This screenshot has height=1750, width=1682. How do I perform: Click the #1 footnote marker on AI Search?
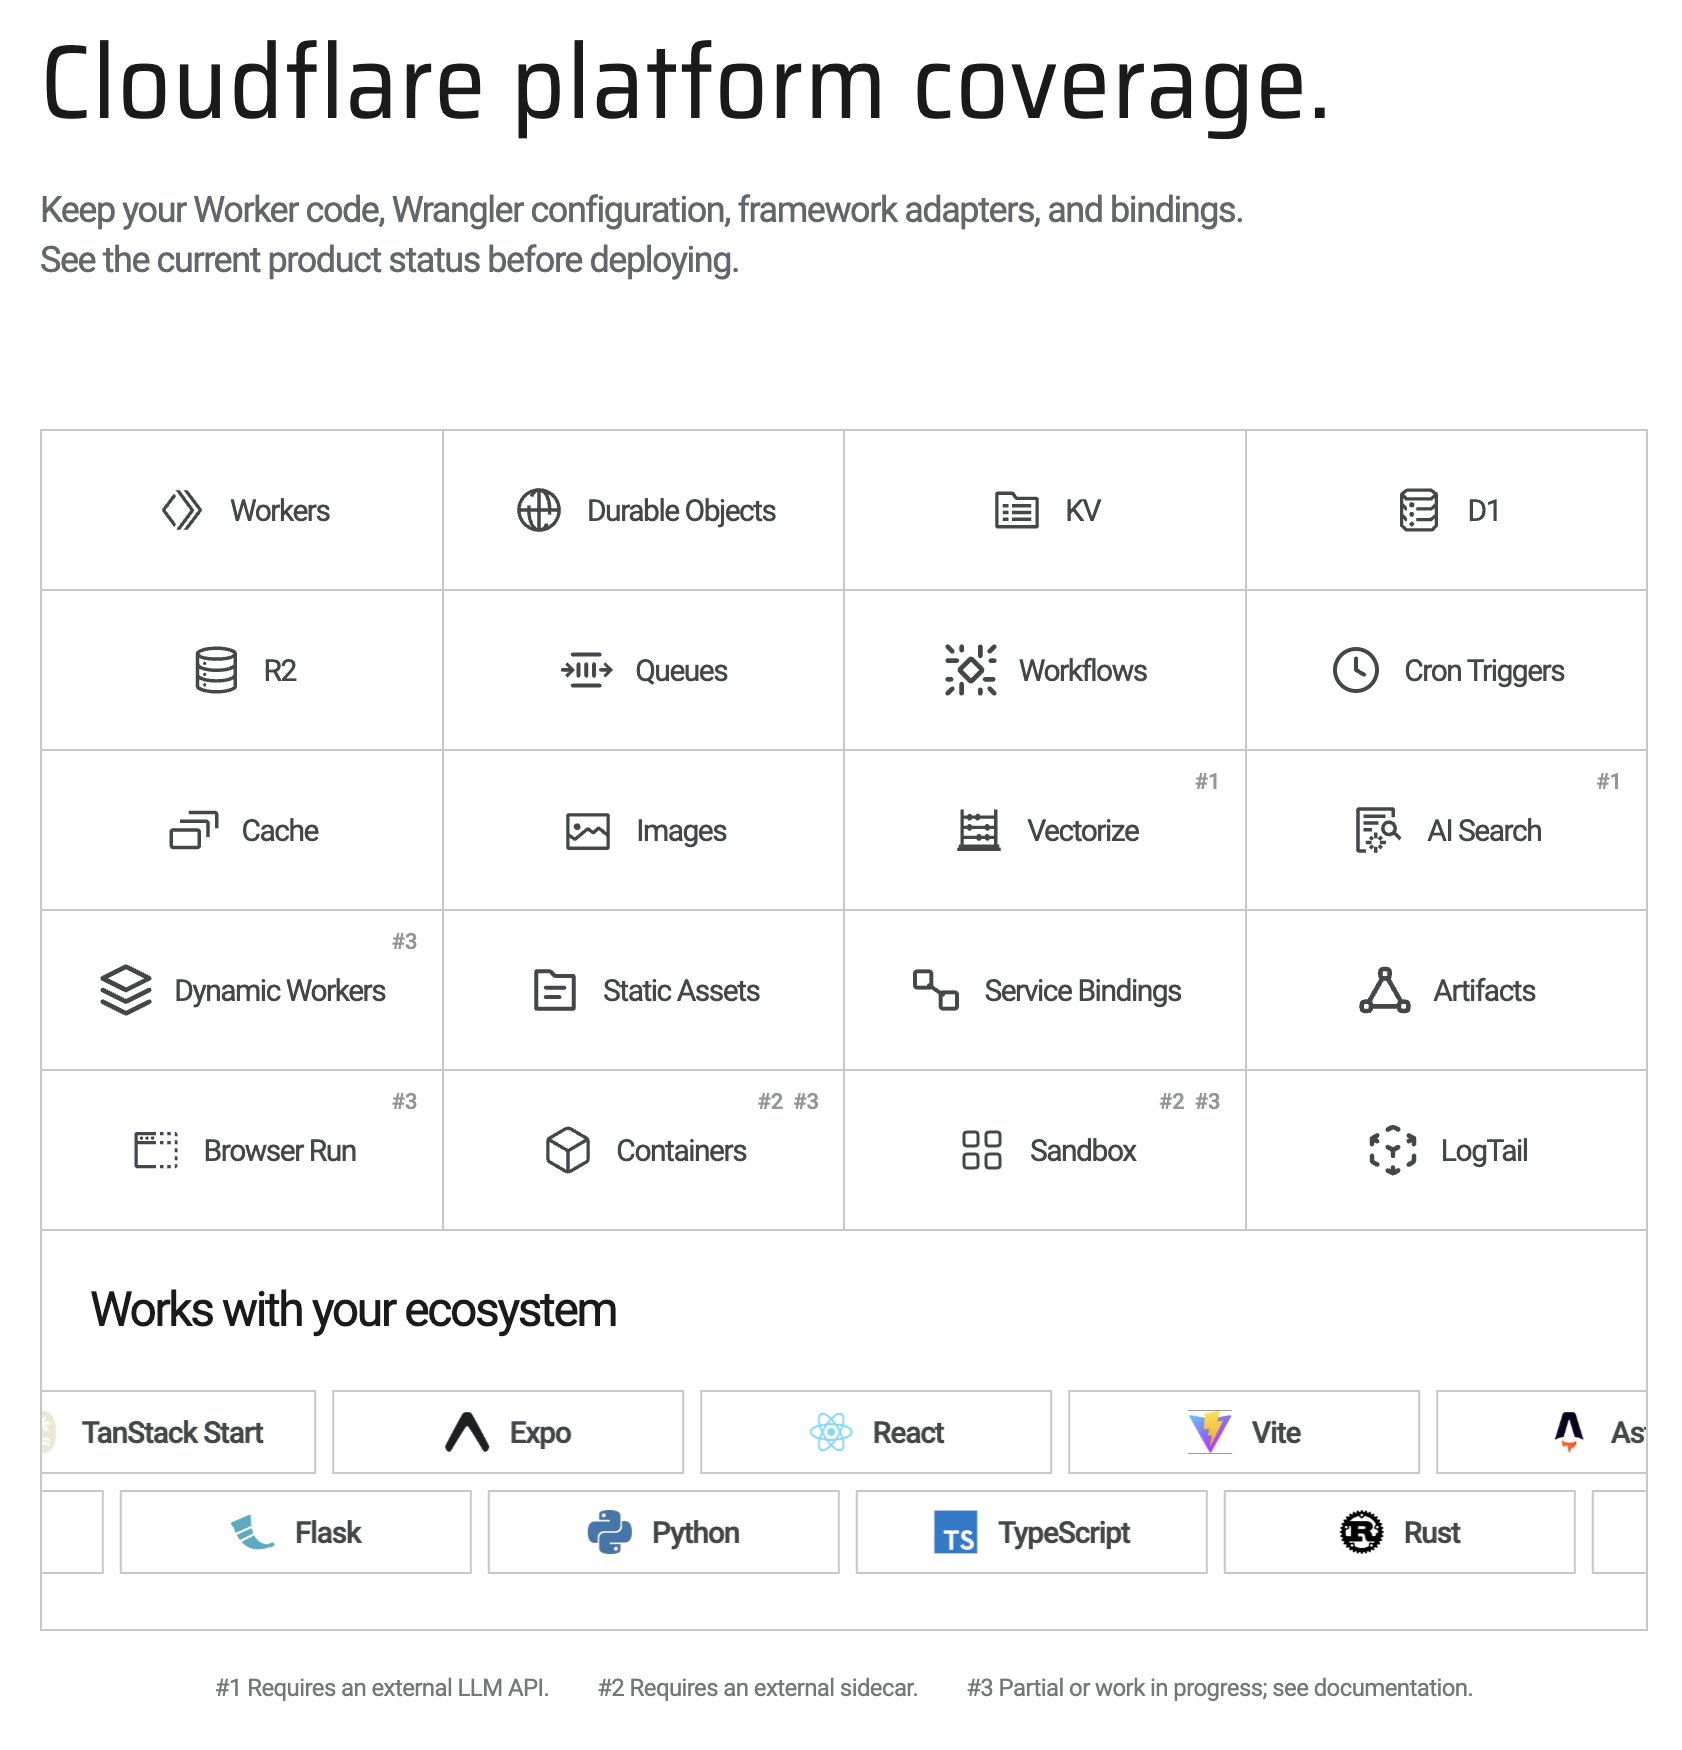pyautogui.click(x=1608, y=781)
